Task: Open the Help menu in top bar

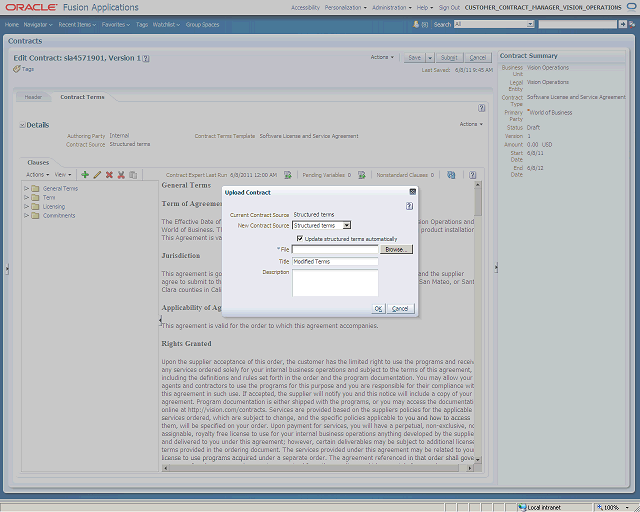Action: click(425, 7)
